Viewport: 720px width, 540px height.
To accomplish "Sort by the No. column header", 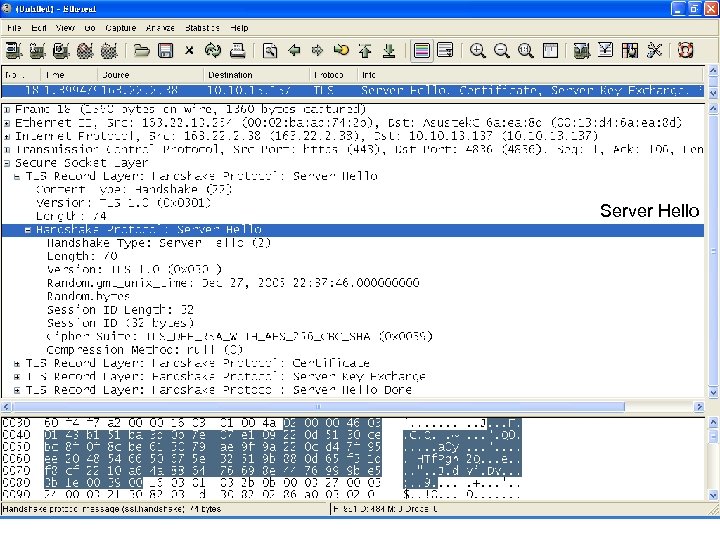I will point(21,74).
